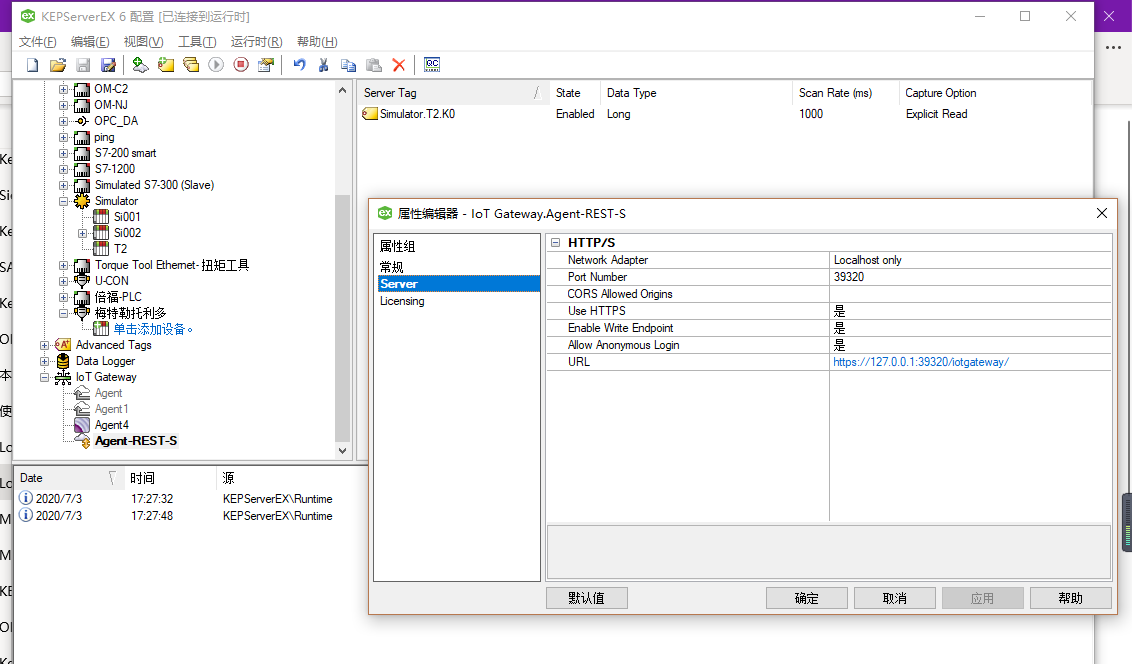Click the 确定 OK button

click(x=806, y=598)
